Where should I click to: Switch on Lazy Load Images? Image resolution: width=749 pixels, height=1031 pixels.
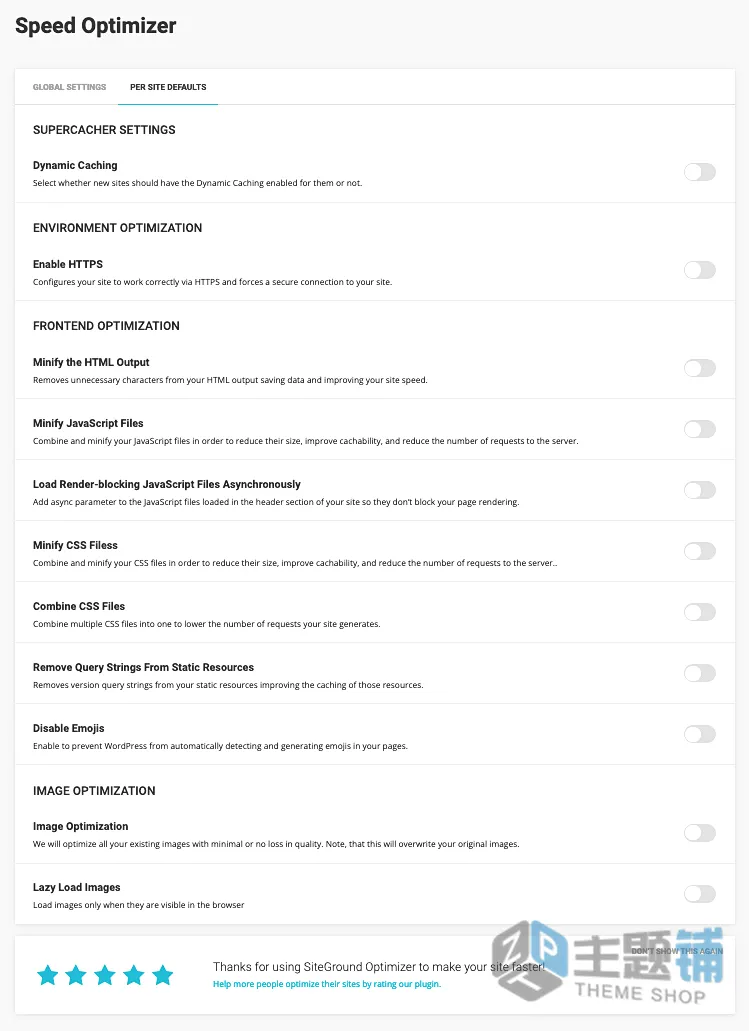(x=700, y=894)
